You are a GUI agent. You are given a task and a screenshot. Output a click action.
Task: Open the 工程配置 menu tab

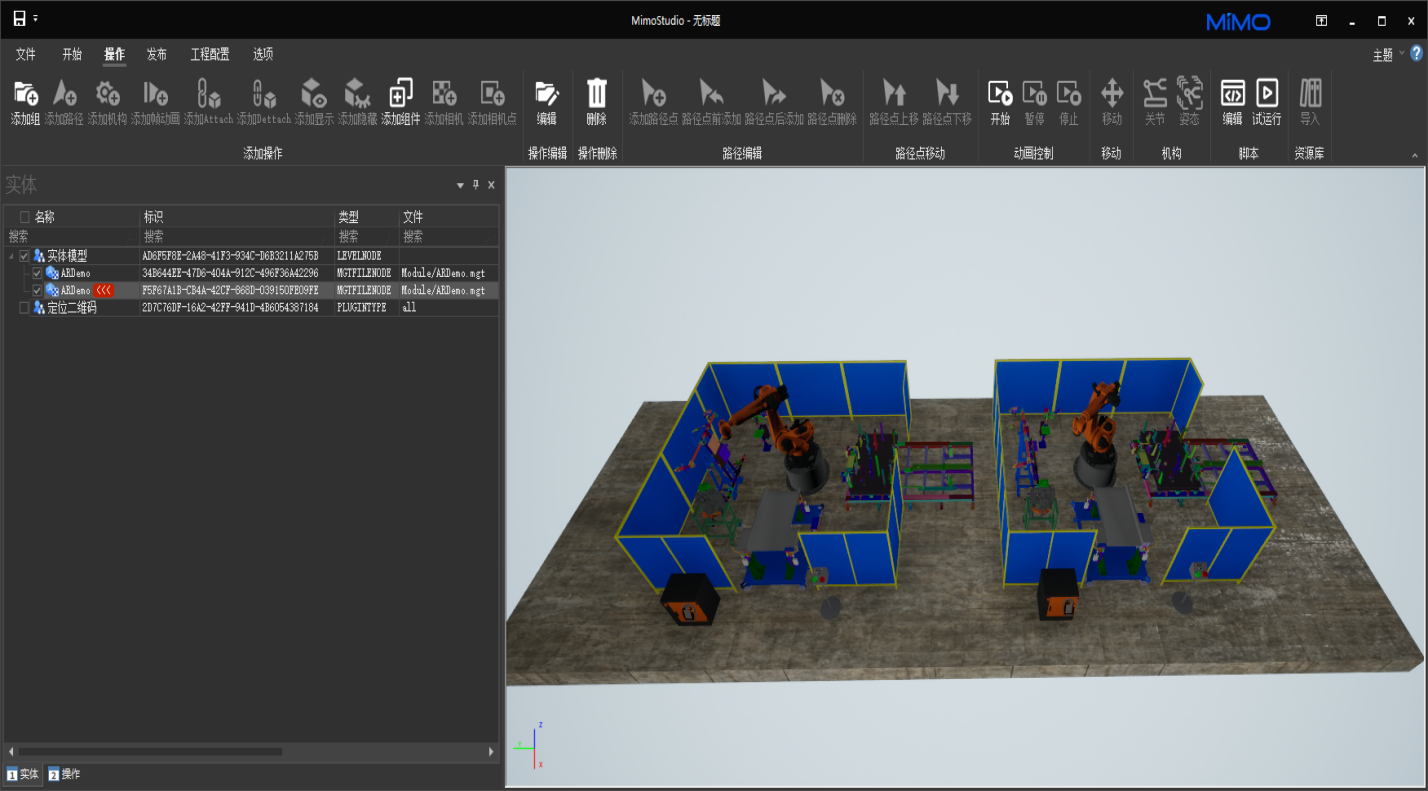tap(210, 54)
